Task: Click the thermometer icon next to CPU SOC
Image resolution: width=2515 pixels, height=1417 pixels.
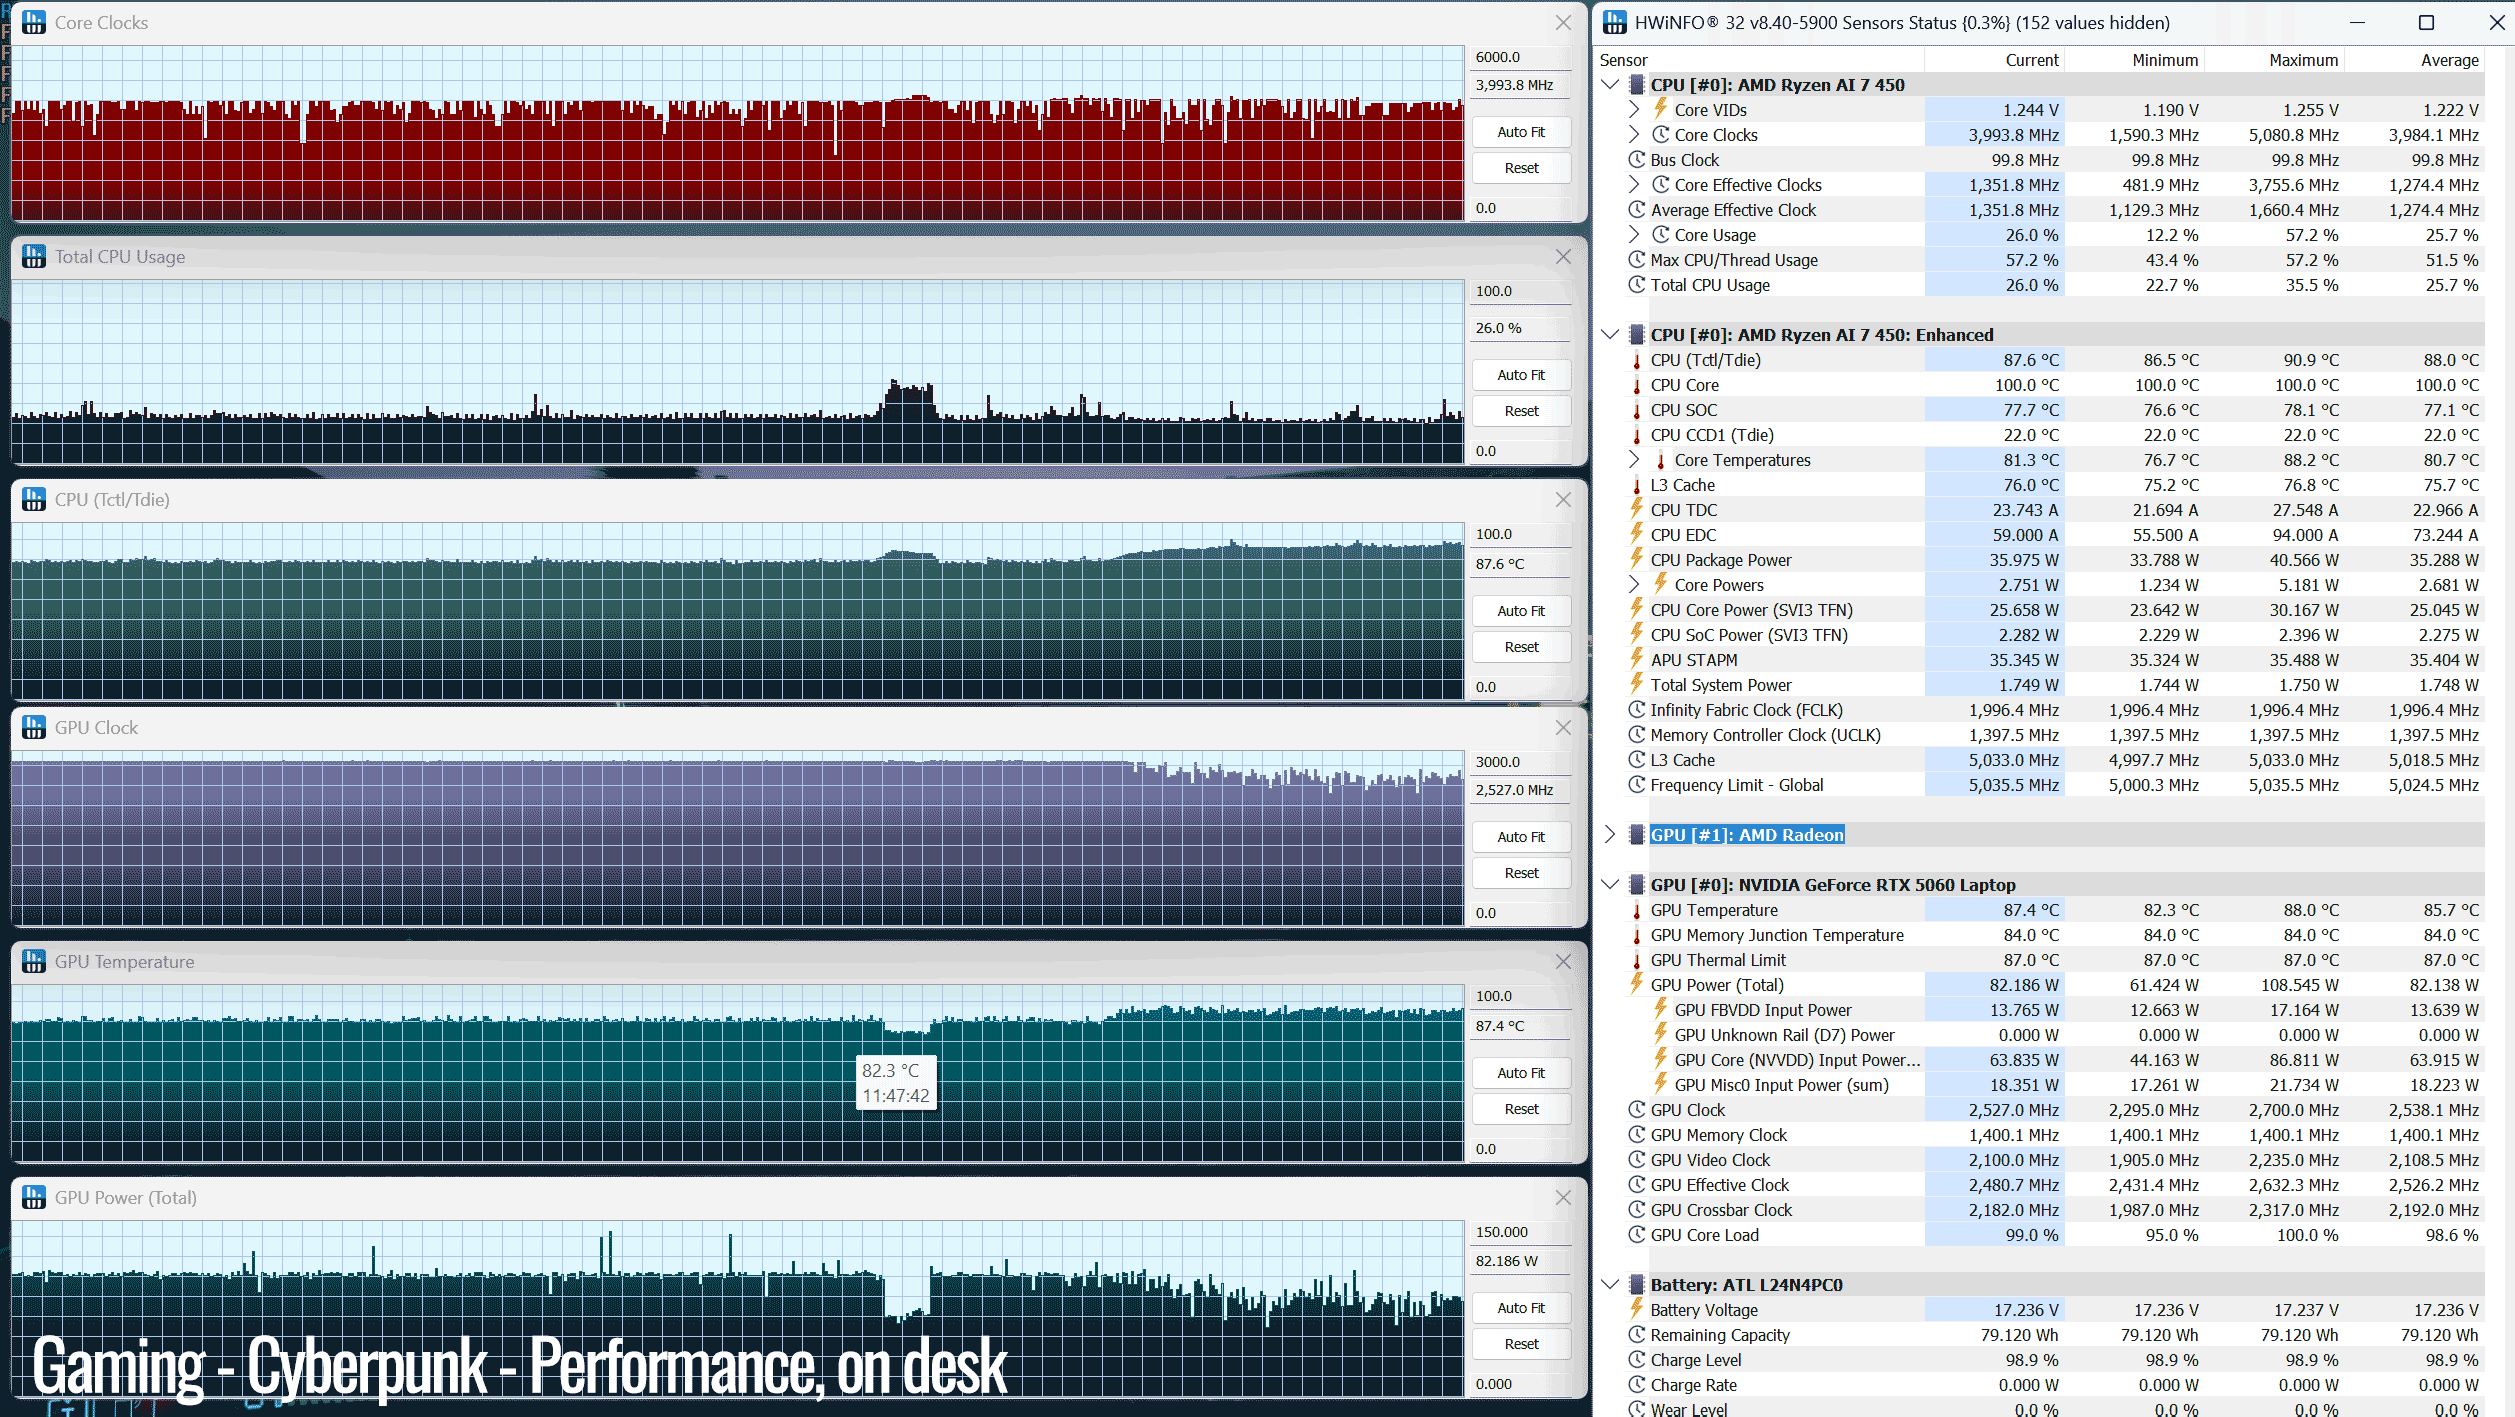Action: coord(1637,410)
